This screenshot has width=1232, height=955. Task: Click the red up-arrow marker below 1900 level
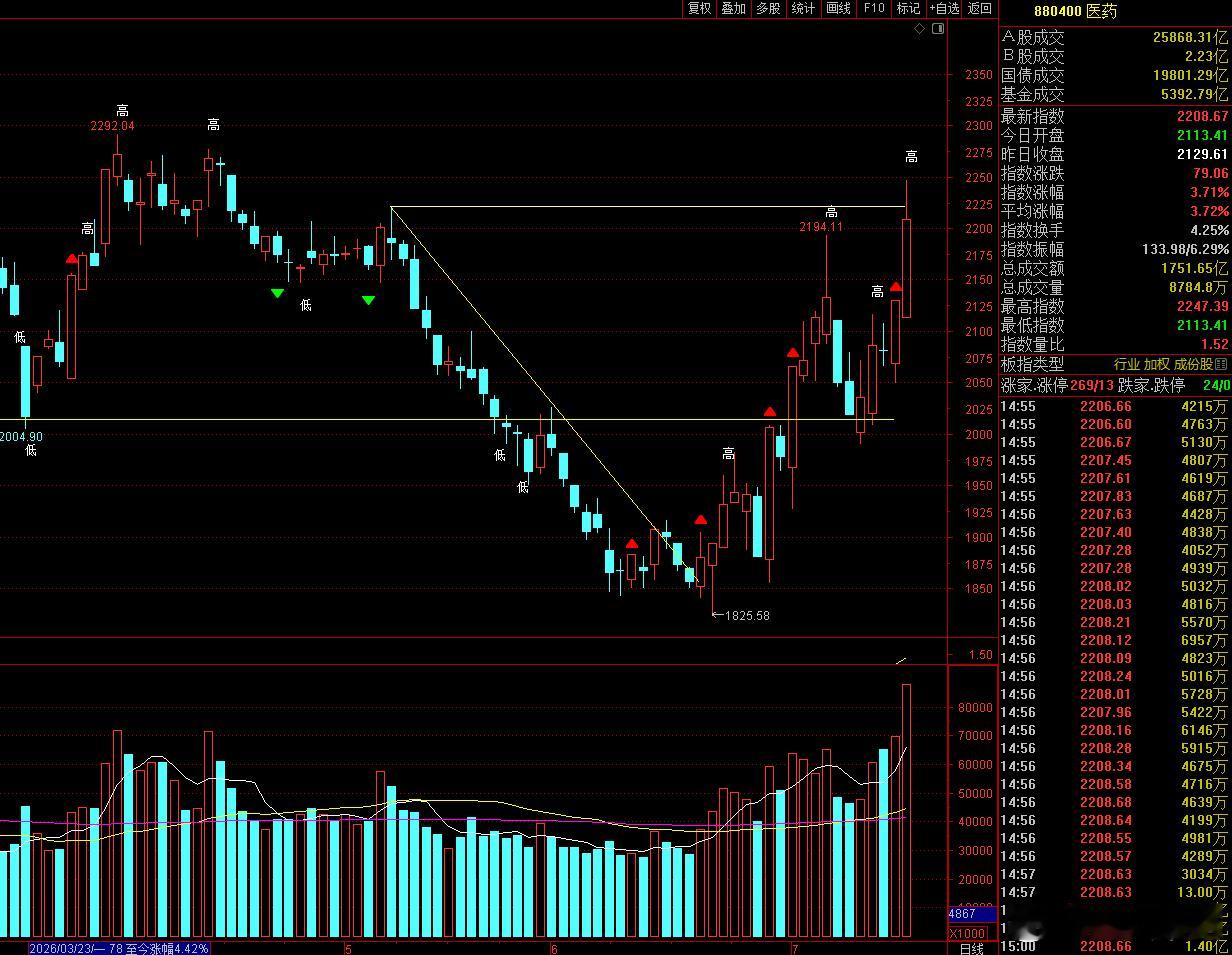(x=631, y=544)
